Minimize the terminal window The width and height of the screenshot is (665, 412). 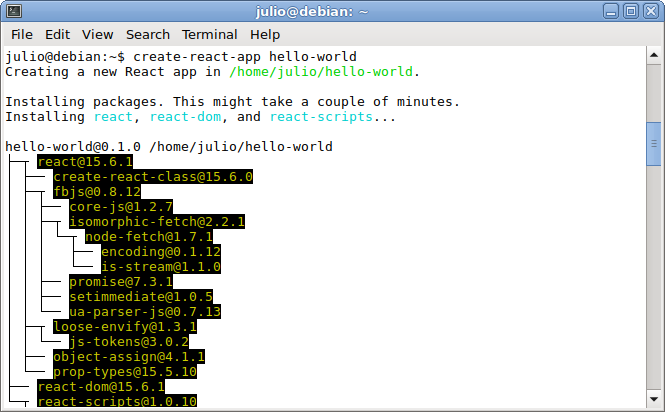coord(611,11)
